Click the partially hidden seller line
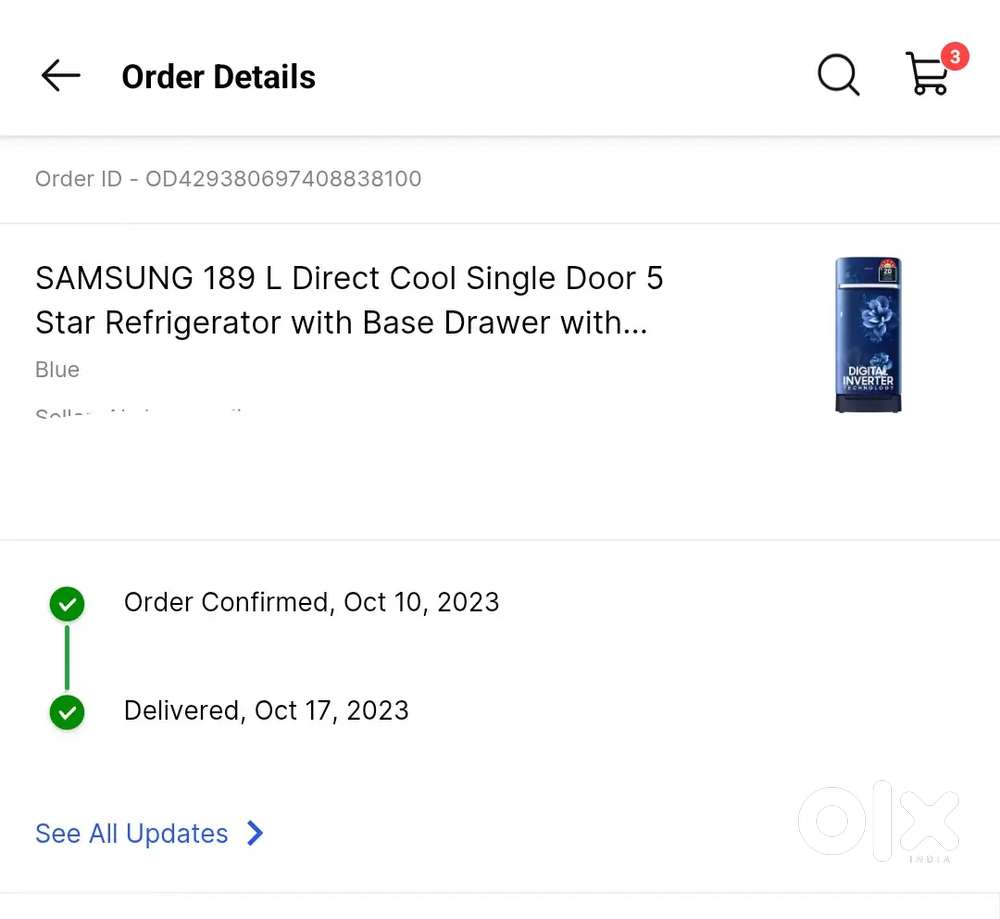Screen dimensions: 1000x919 140,412
